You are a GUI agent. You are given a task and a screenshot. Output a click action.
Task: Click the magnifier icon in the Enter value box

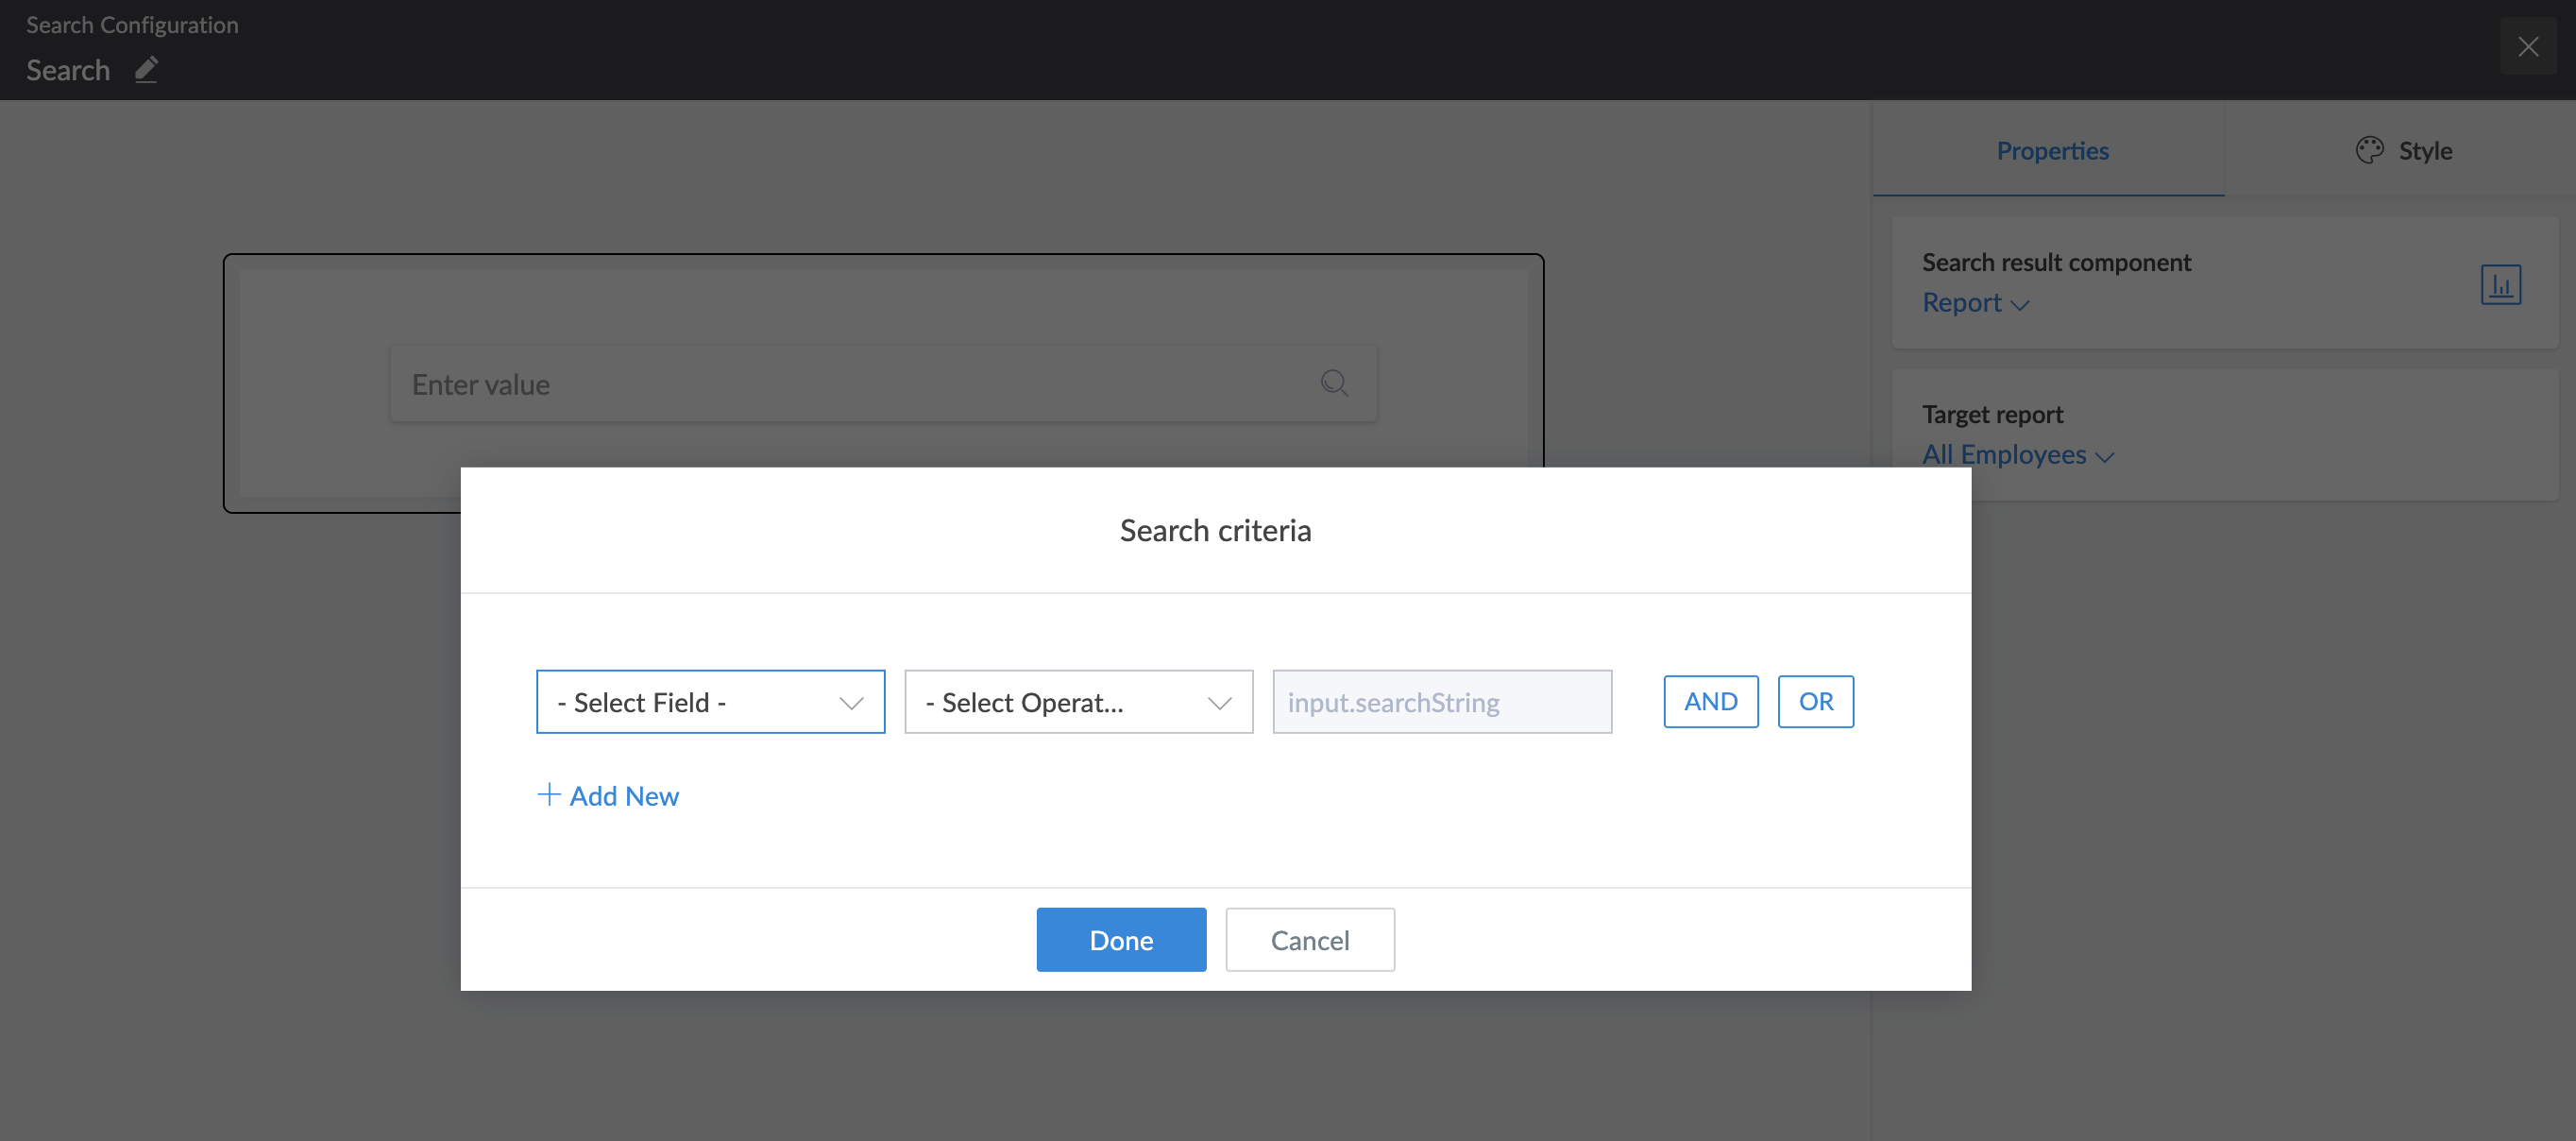(x=1334, y=383)
